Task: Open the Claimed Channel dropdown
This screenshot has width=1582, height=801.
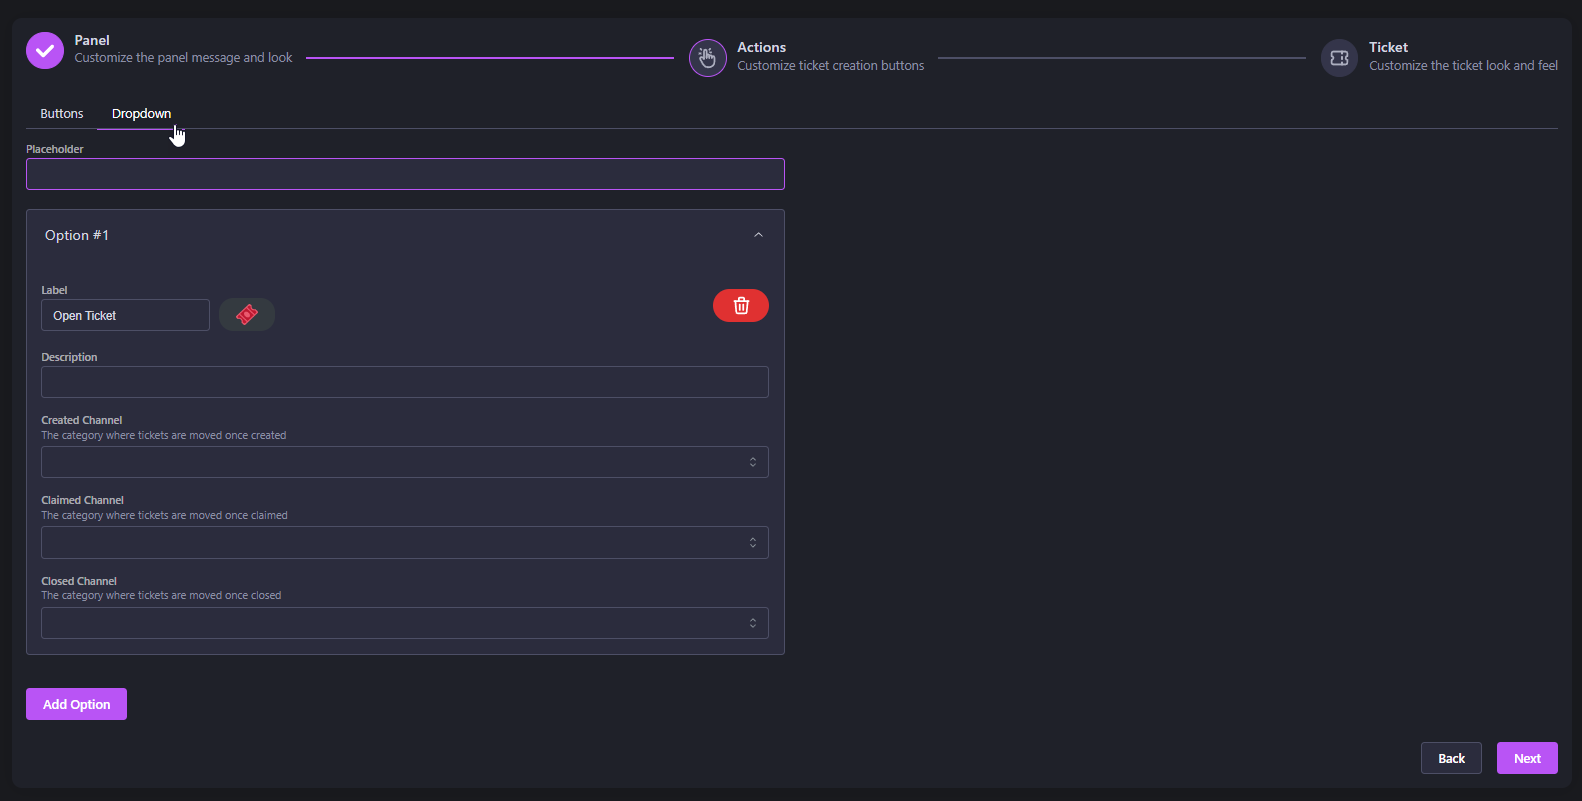Action: (404, 543)
